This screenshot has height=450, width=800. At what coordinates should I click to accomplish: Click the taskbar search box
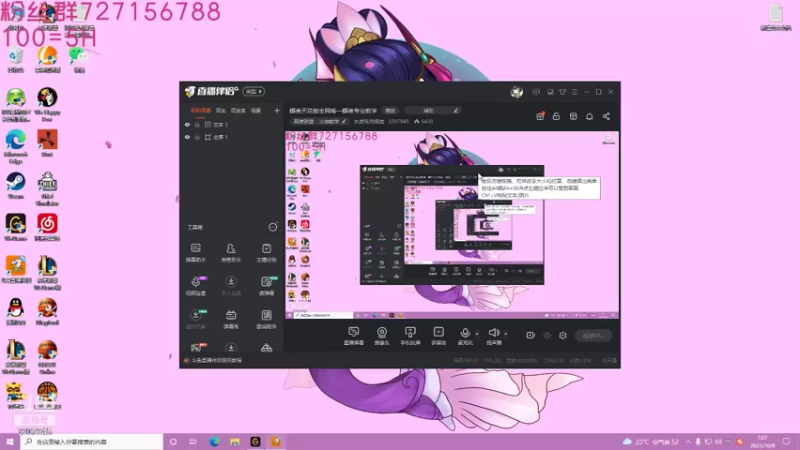(x=92, y=442)
